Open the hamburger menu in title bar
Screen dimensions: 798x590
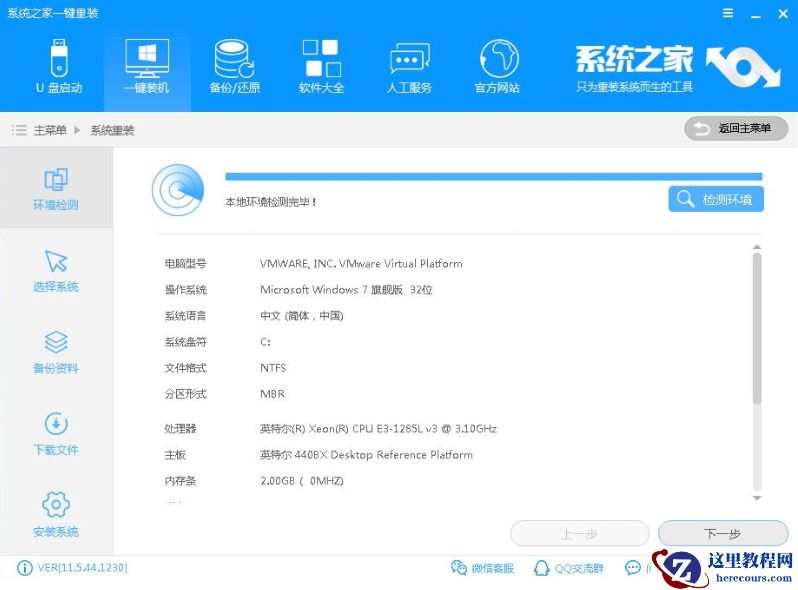click(x=728, y=13)
